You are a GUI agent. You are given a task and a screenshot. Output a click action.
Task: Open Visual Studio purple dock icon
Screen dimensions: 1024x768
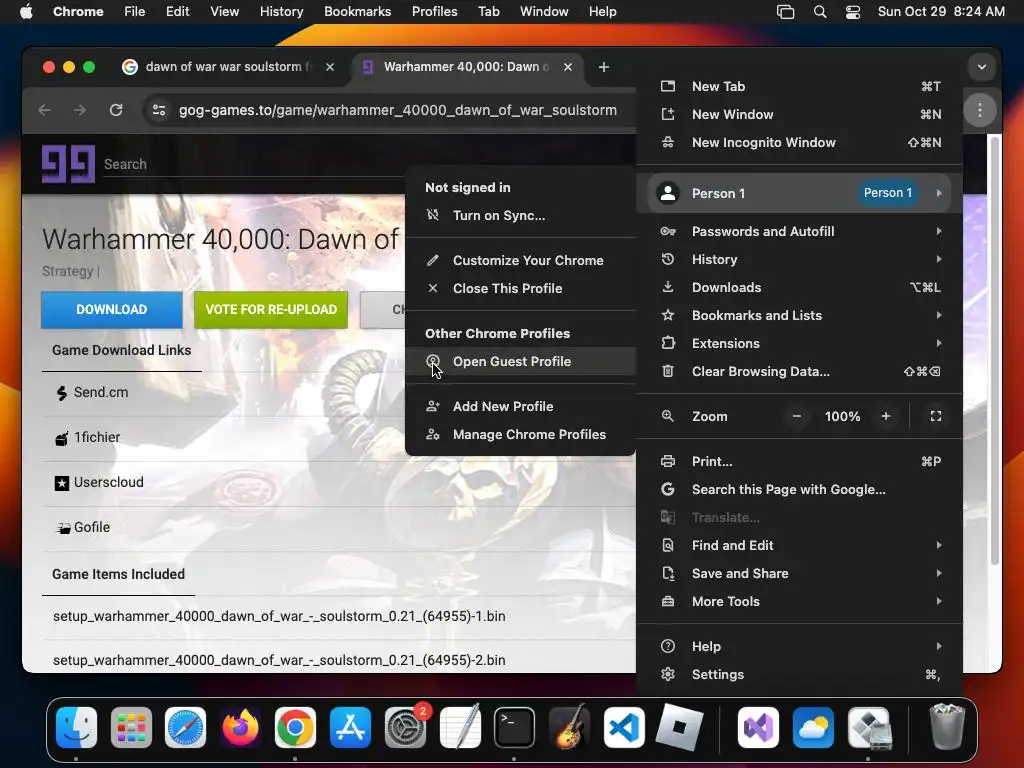758,727
